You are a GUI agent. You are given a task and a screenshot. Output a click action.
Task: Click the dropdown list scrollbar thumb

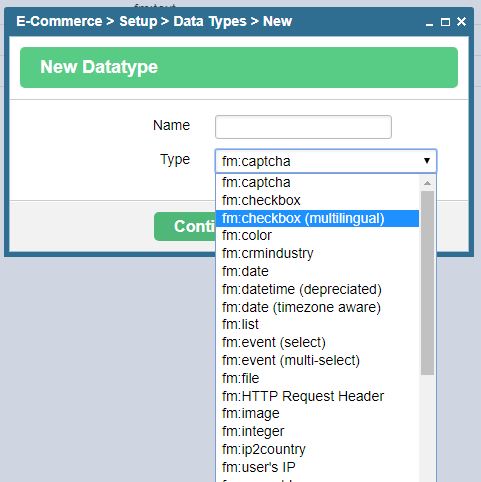[427, 283]
